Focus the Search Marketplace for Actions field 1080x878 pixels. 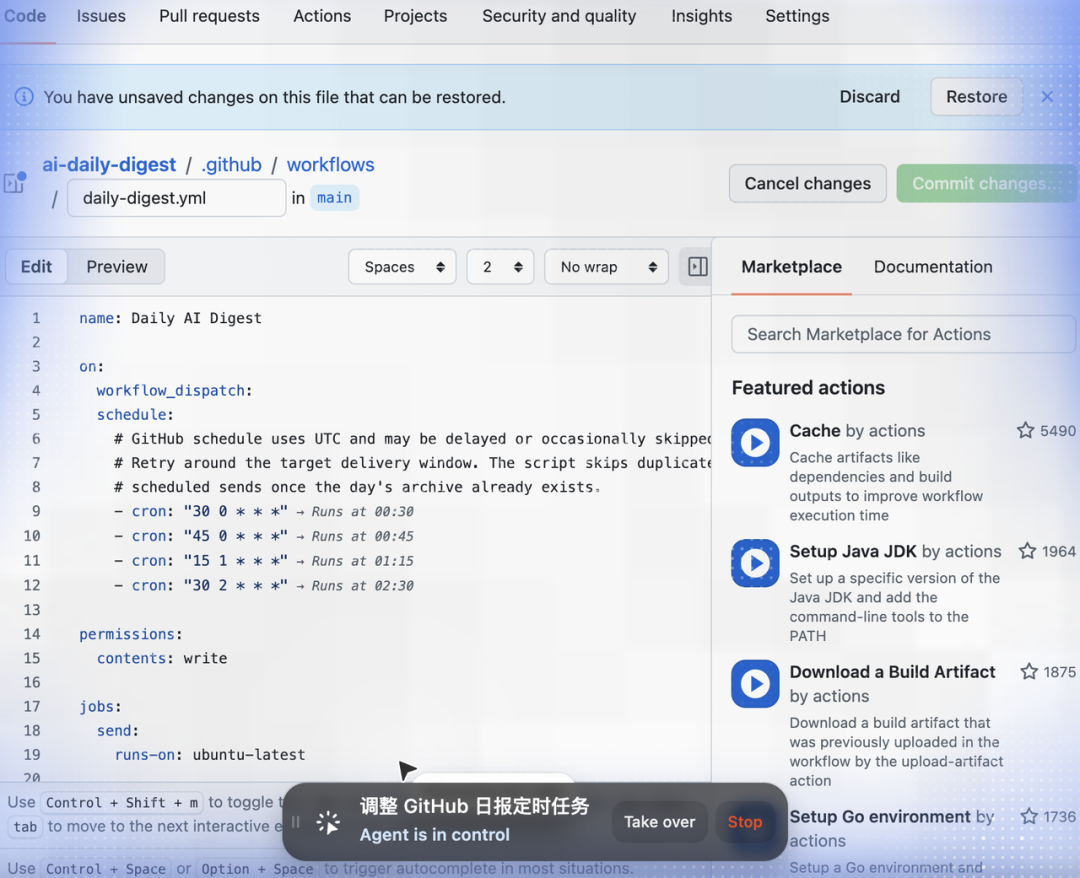pos(902,334)
